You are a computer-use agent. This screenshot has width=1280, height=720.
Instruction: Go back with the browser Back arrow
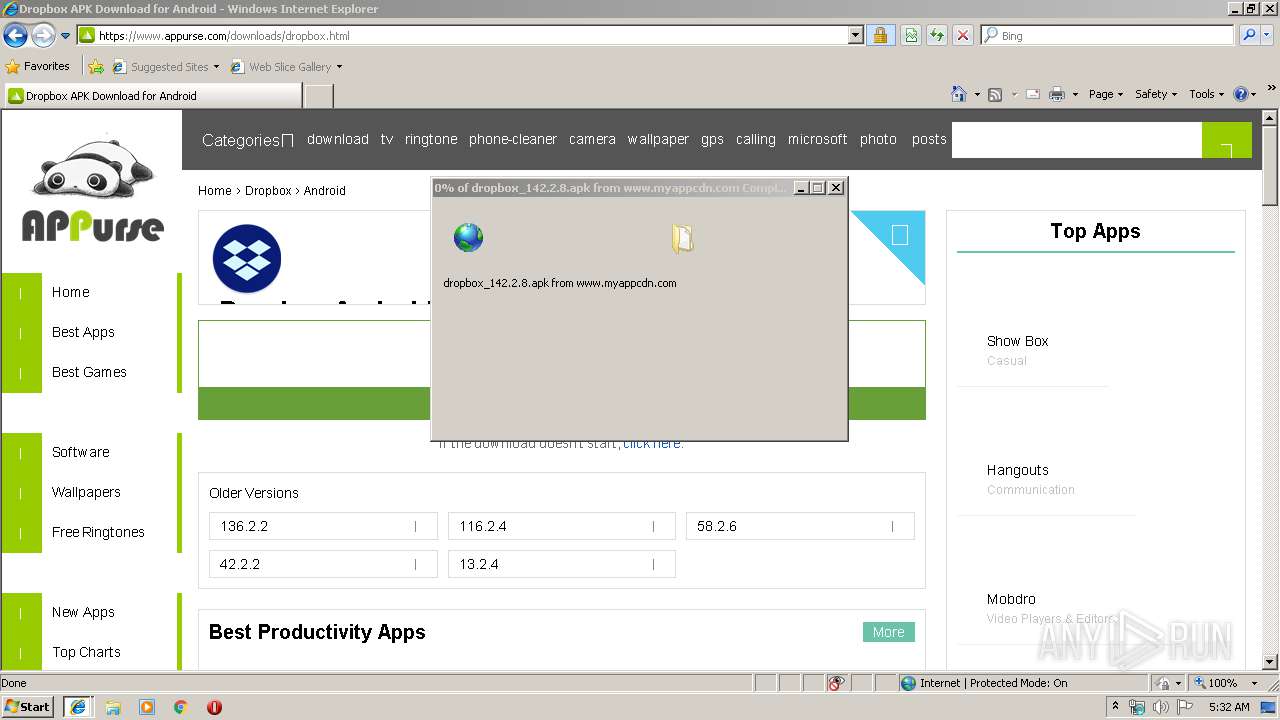pos(15,36)
